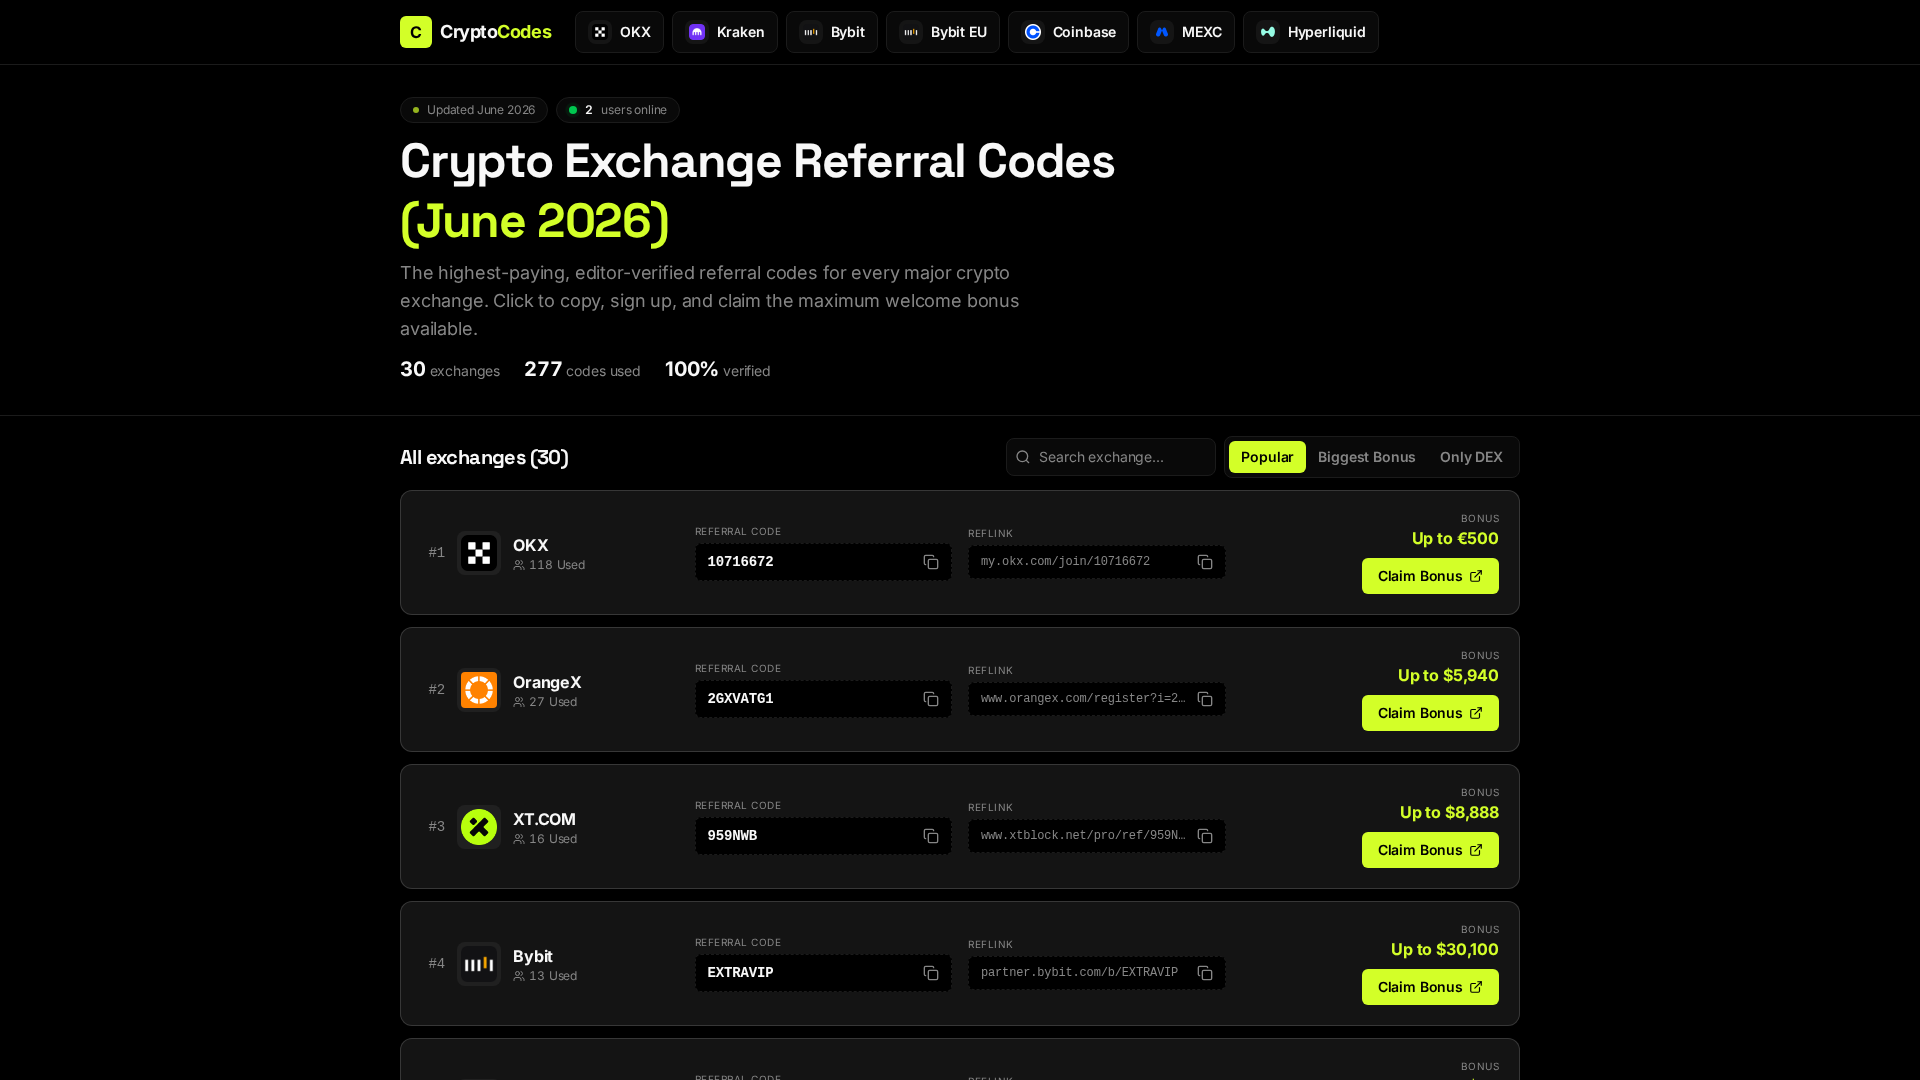Click the '118 Used' count under OKX

pyautogui.click(x=549, y=565)
